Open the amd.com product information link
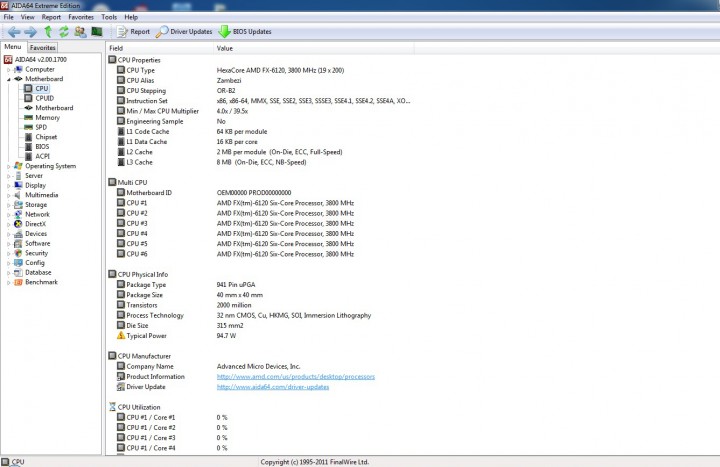 [296, 377]
